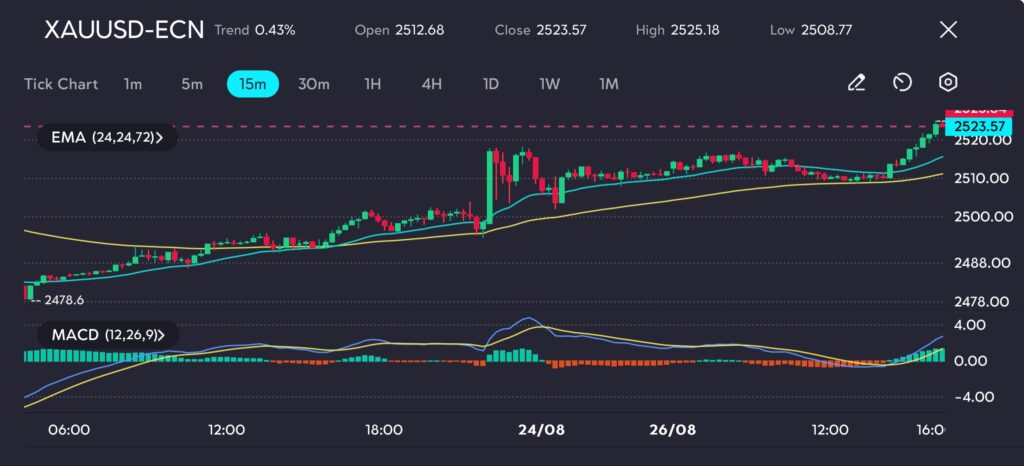Viewport: 1024px width, 466px height.
Task: Select the 1W weekly timeframe
Action: point(549,84)
